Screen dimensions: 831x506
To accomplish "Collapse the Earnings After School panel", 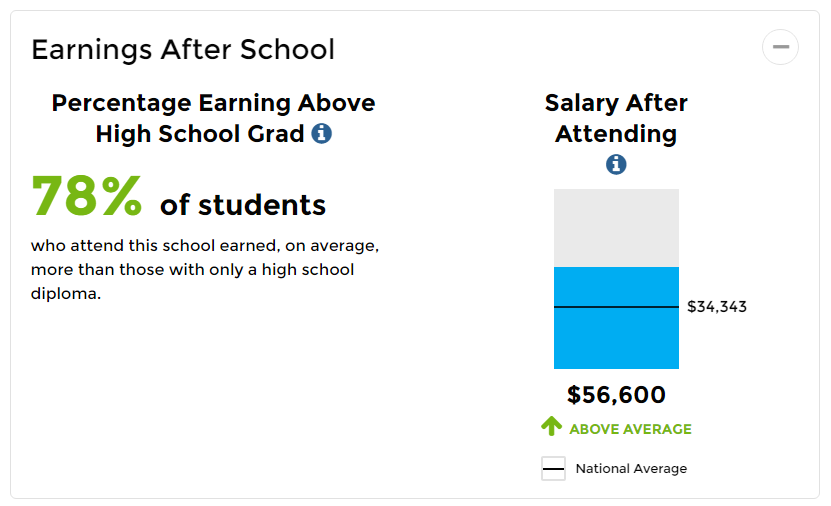I will pos(780,47).
